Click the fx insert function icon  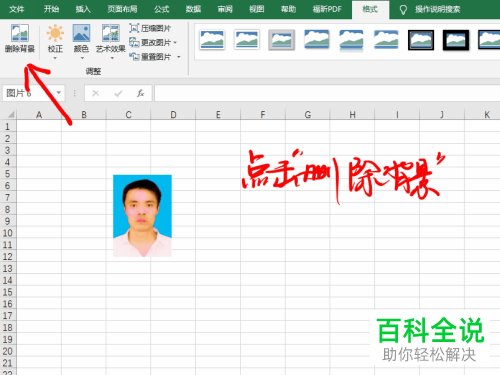click(140, 93)
